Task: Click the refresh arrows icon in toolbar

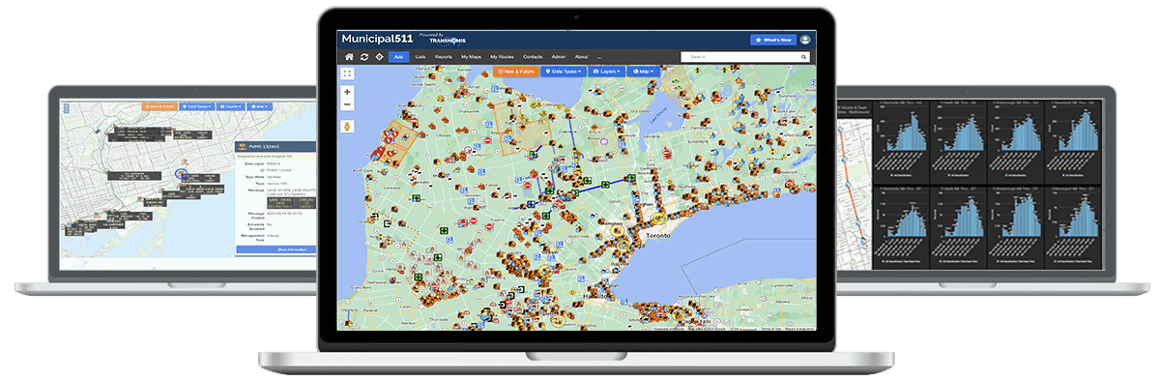Action: (x=364, y=57)
